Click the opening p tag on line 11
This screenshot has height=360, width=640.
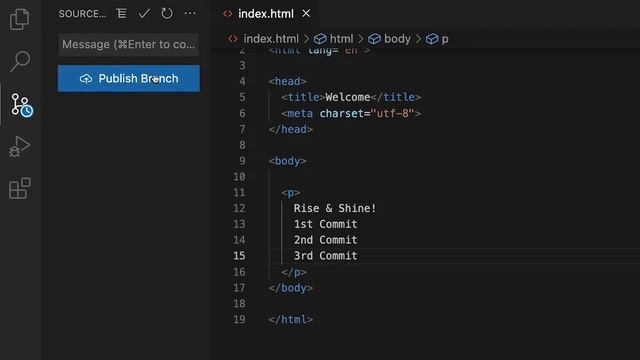point(291,192)
